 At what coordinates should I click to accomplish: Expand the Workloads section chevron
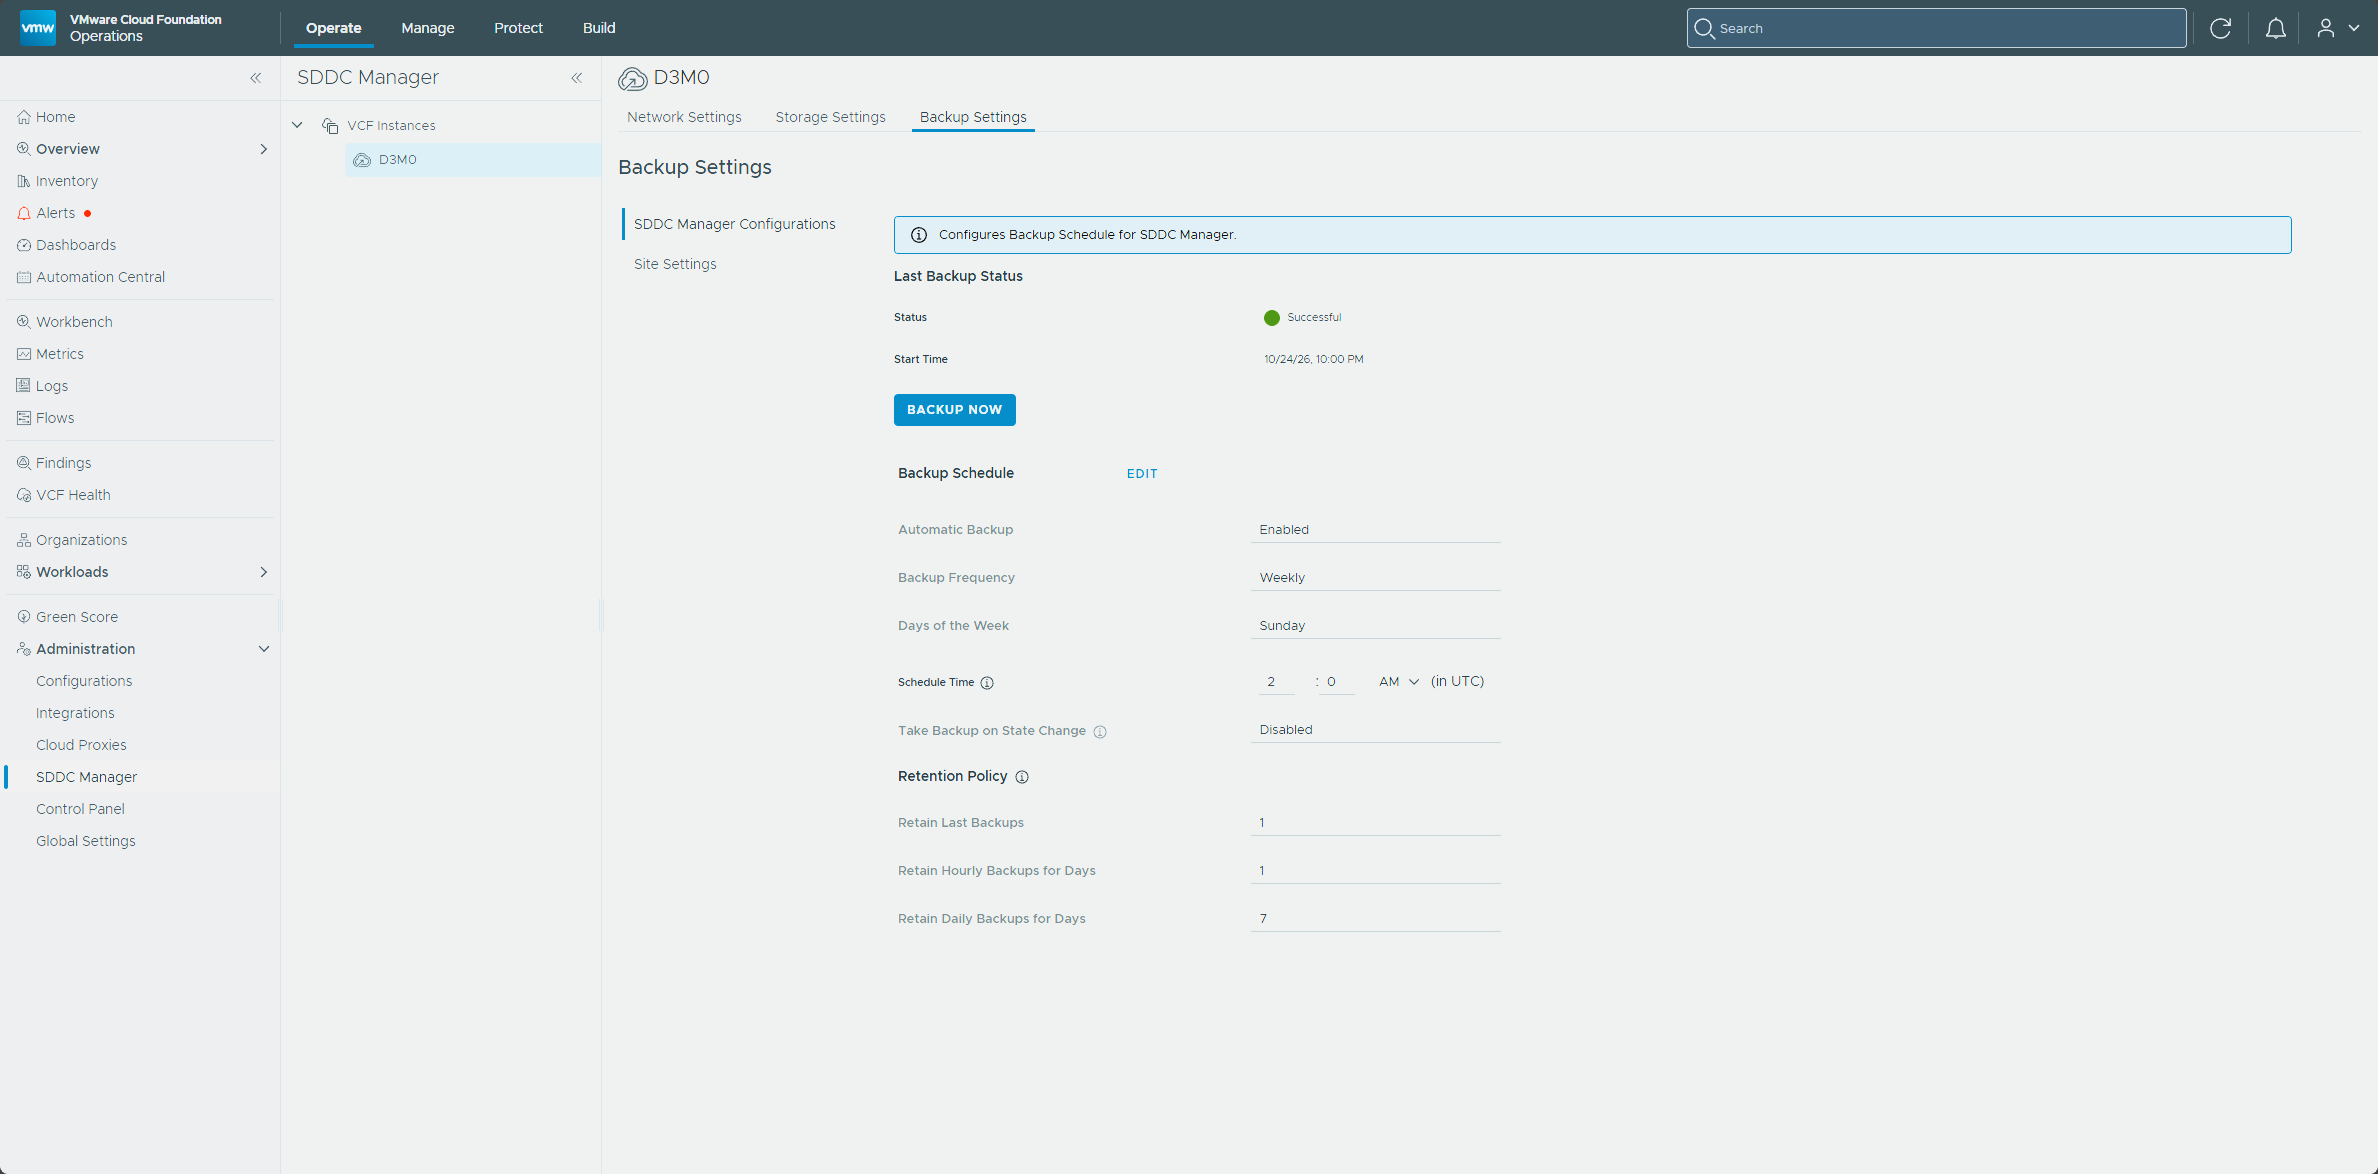tap(264, 572)
